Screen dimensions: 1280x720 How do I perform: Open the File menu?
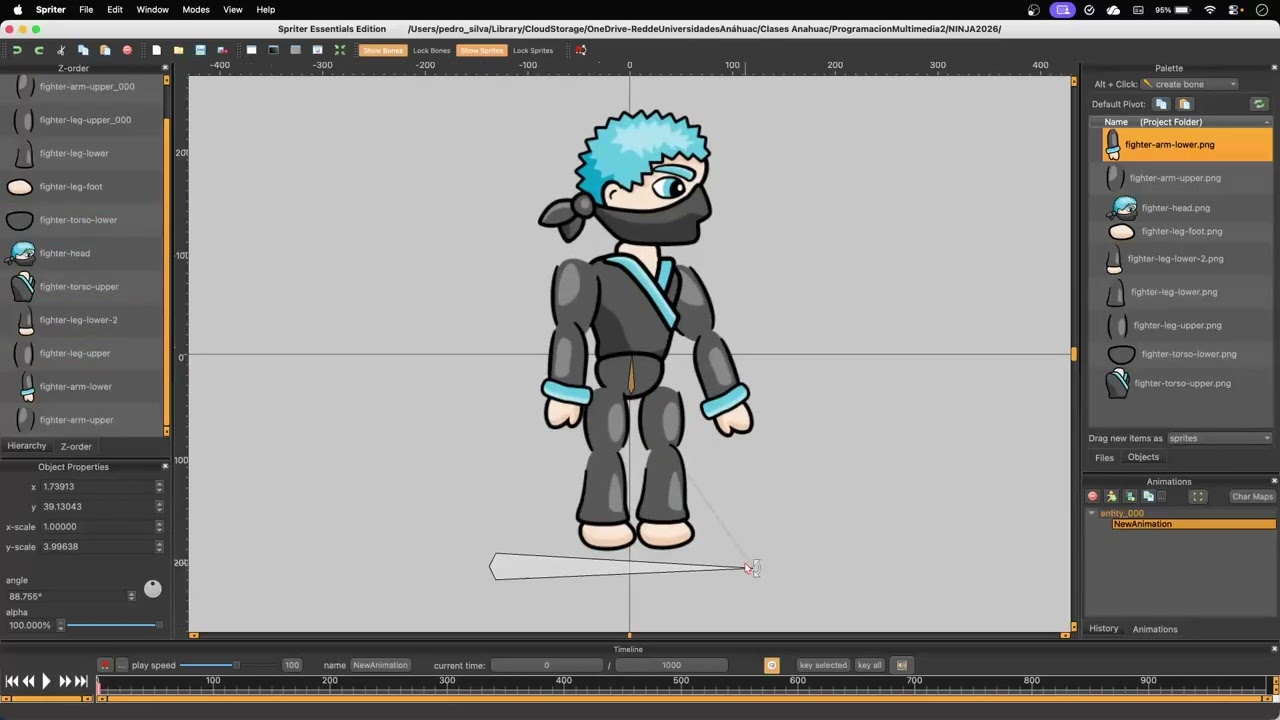pyautogui.click(x=86, y=10)
